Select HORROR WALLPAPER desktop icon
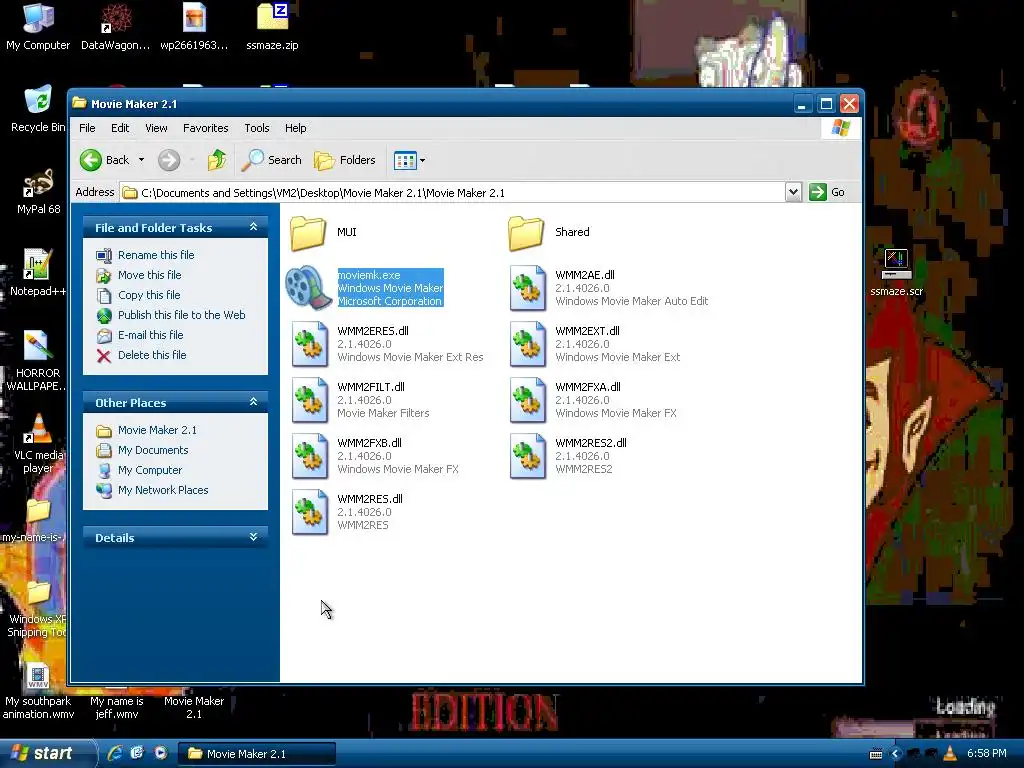The image size is (1024, 768). coord(37,346)
